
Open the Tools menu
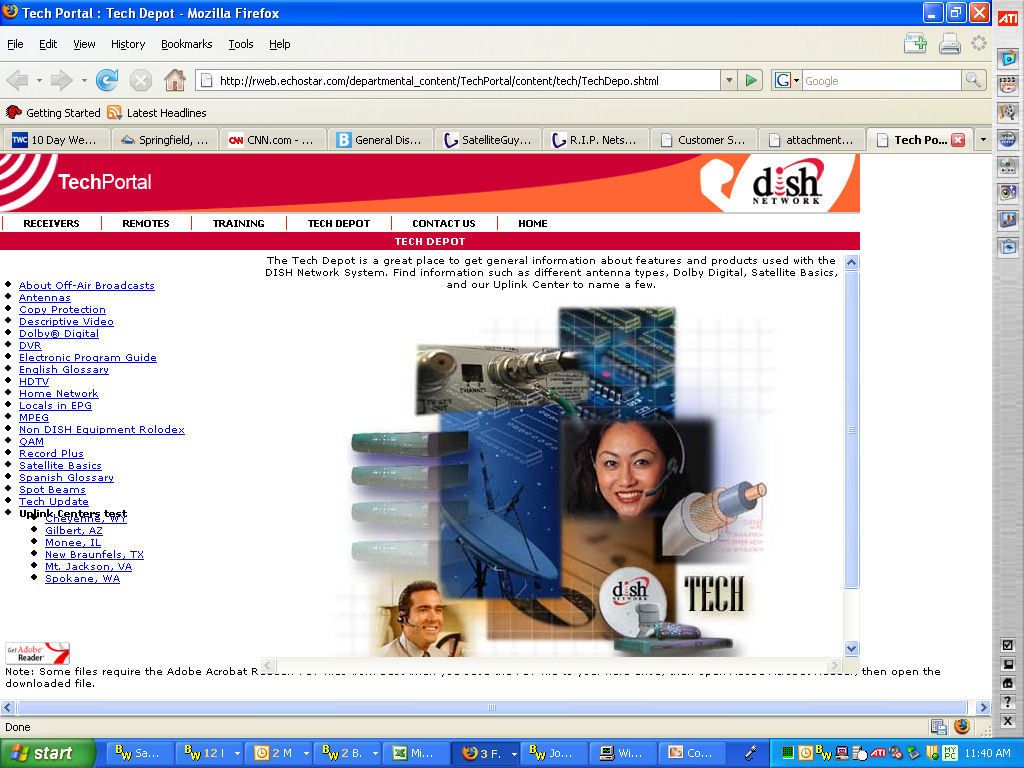click(240, 44)
